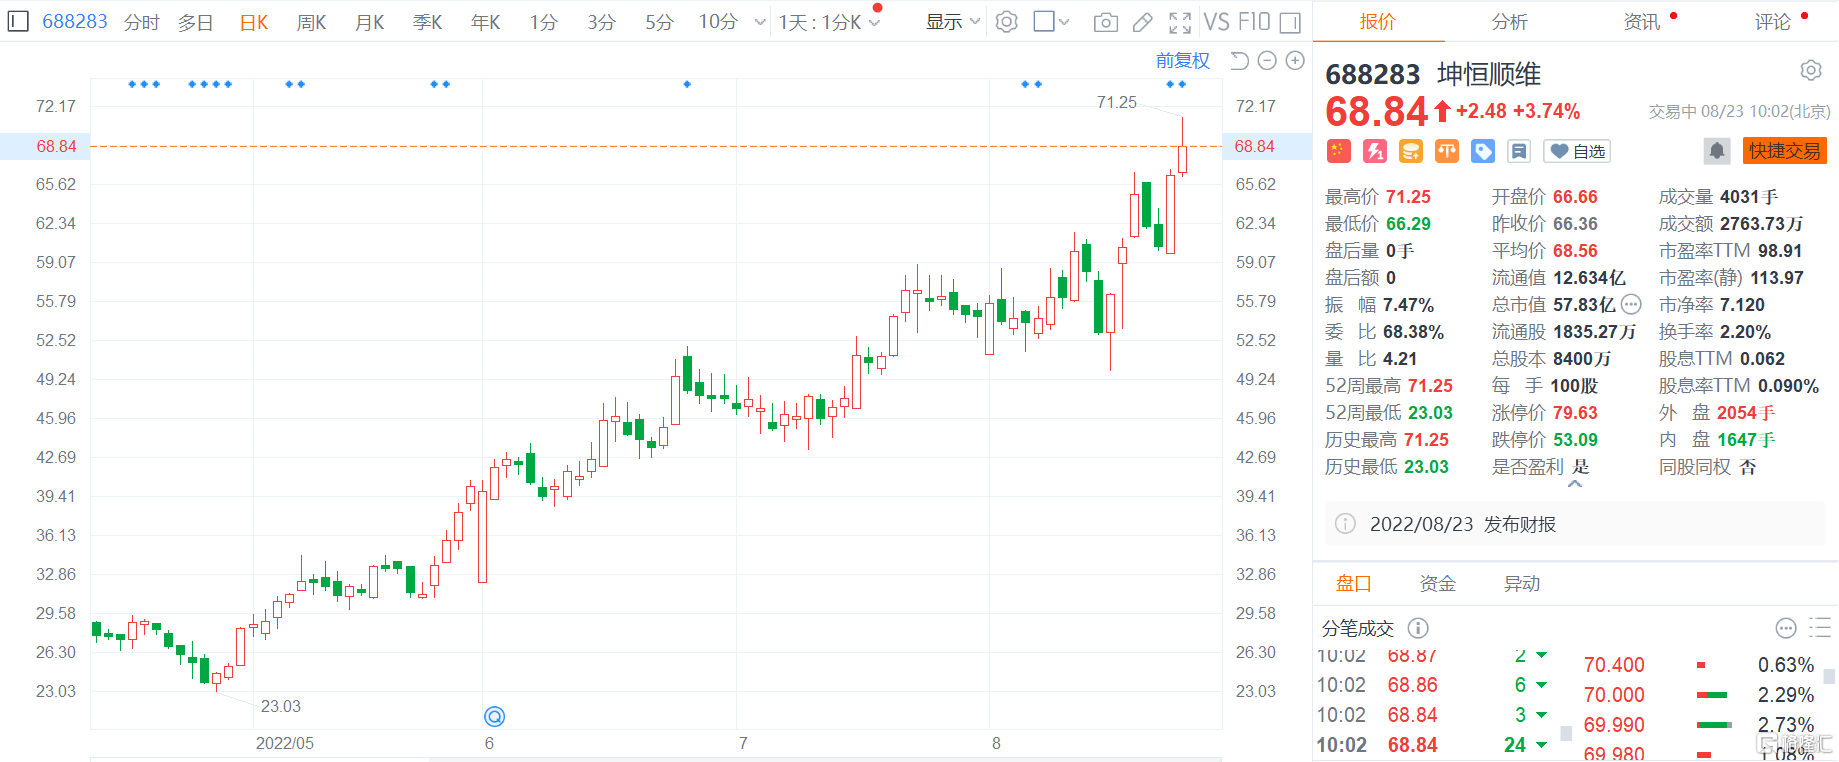Viewport: 1839px width, 762px height.
Task: Open 分析 analysis tab
Action: [1509, 21]
